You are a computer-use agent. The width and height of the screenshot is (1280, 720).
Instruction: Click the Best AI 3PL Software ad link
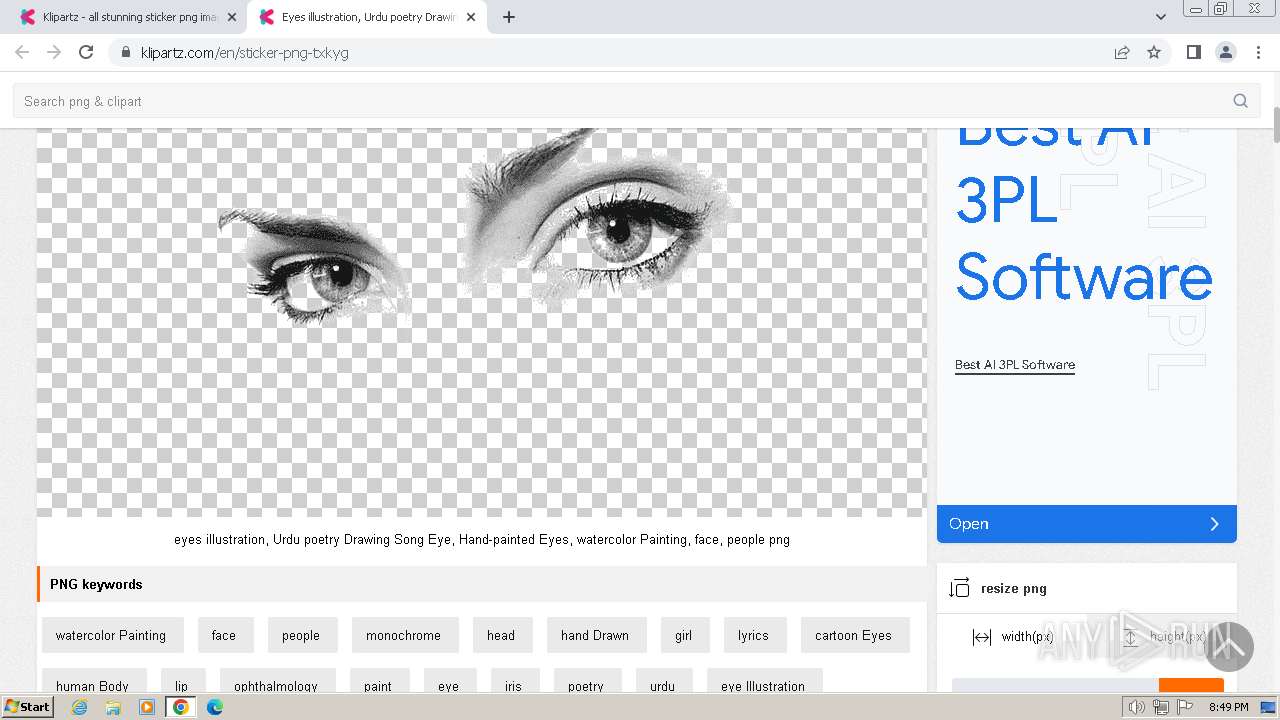tap(1015, 365)
